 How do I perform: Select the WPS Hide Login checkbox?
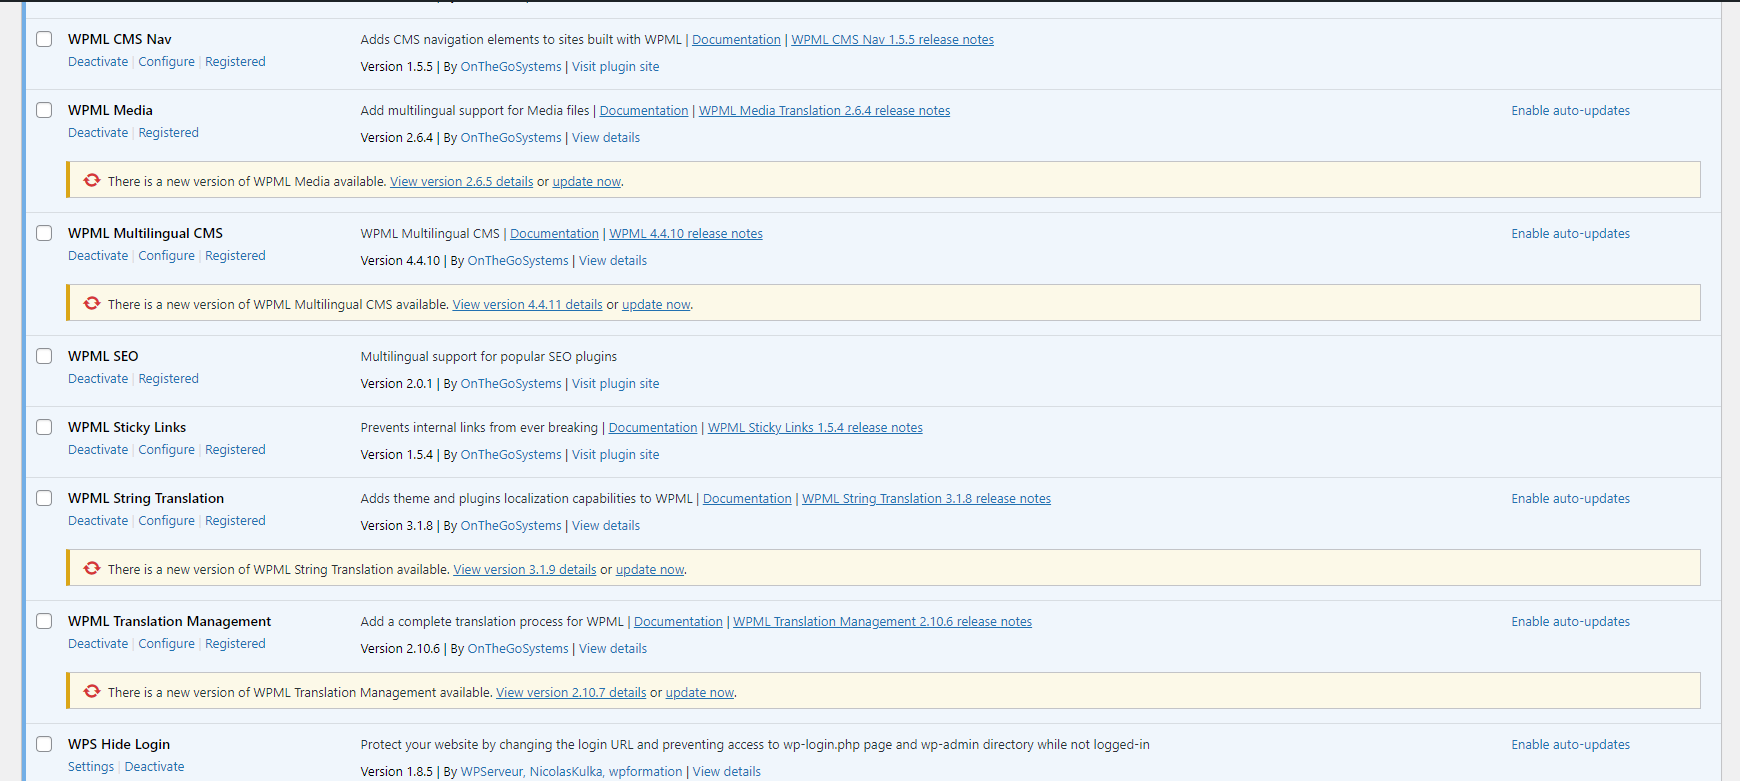44,744
